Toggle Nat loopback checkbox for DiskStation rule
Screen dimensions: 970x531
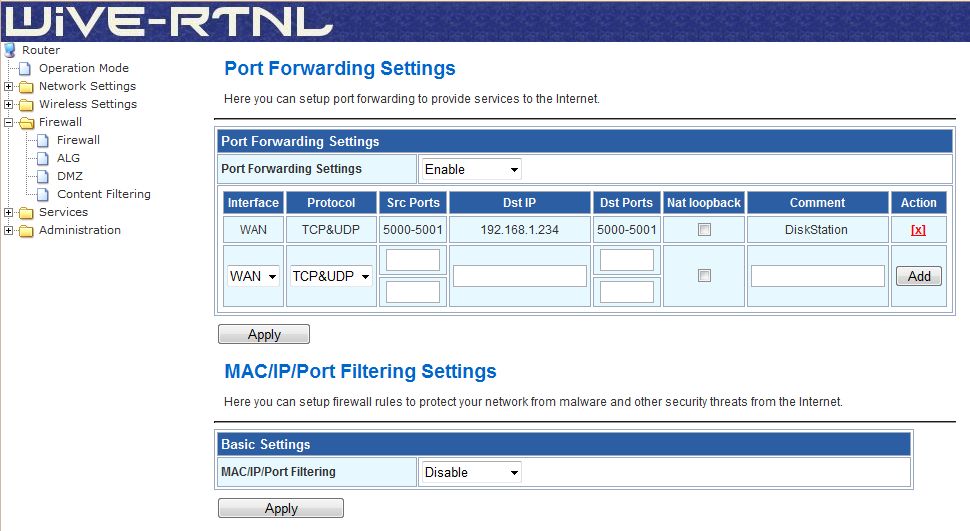pos(704,229)
